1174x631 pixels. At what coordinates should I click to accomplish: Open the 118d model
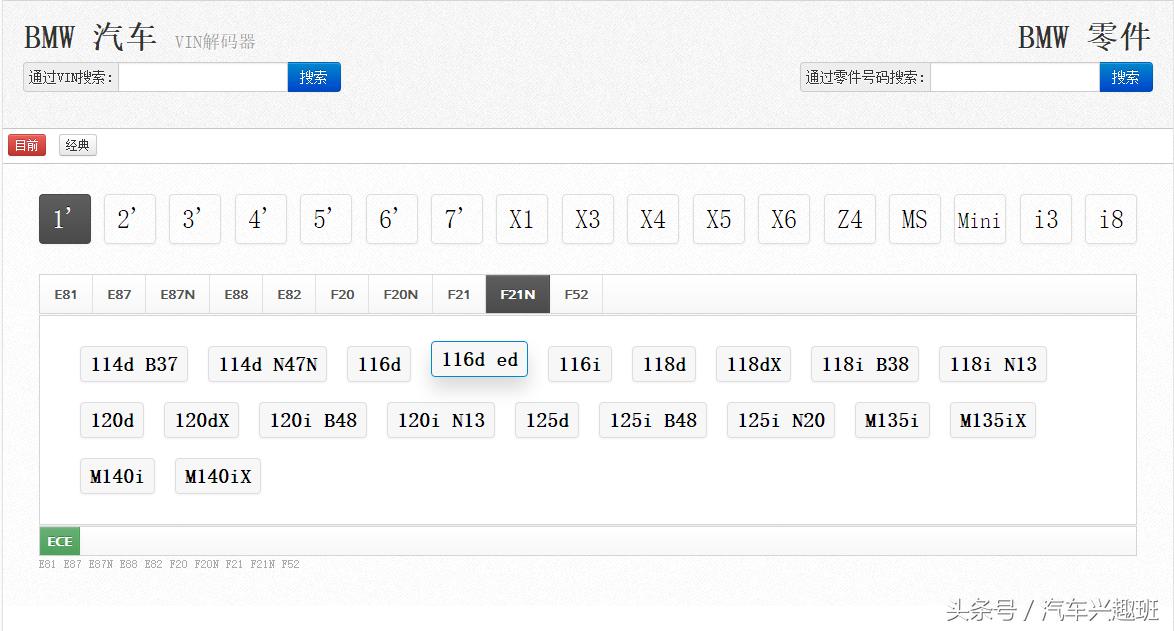[664, 365]
